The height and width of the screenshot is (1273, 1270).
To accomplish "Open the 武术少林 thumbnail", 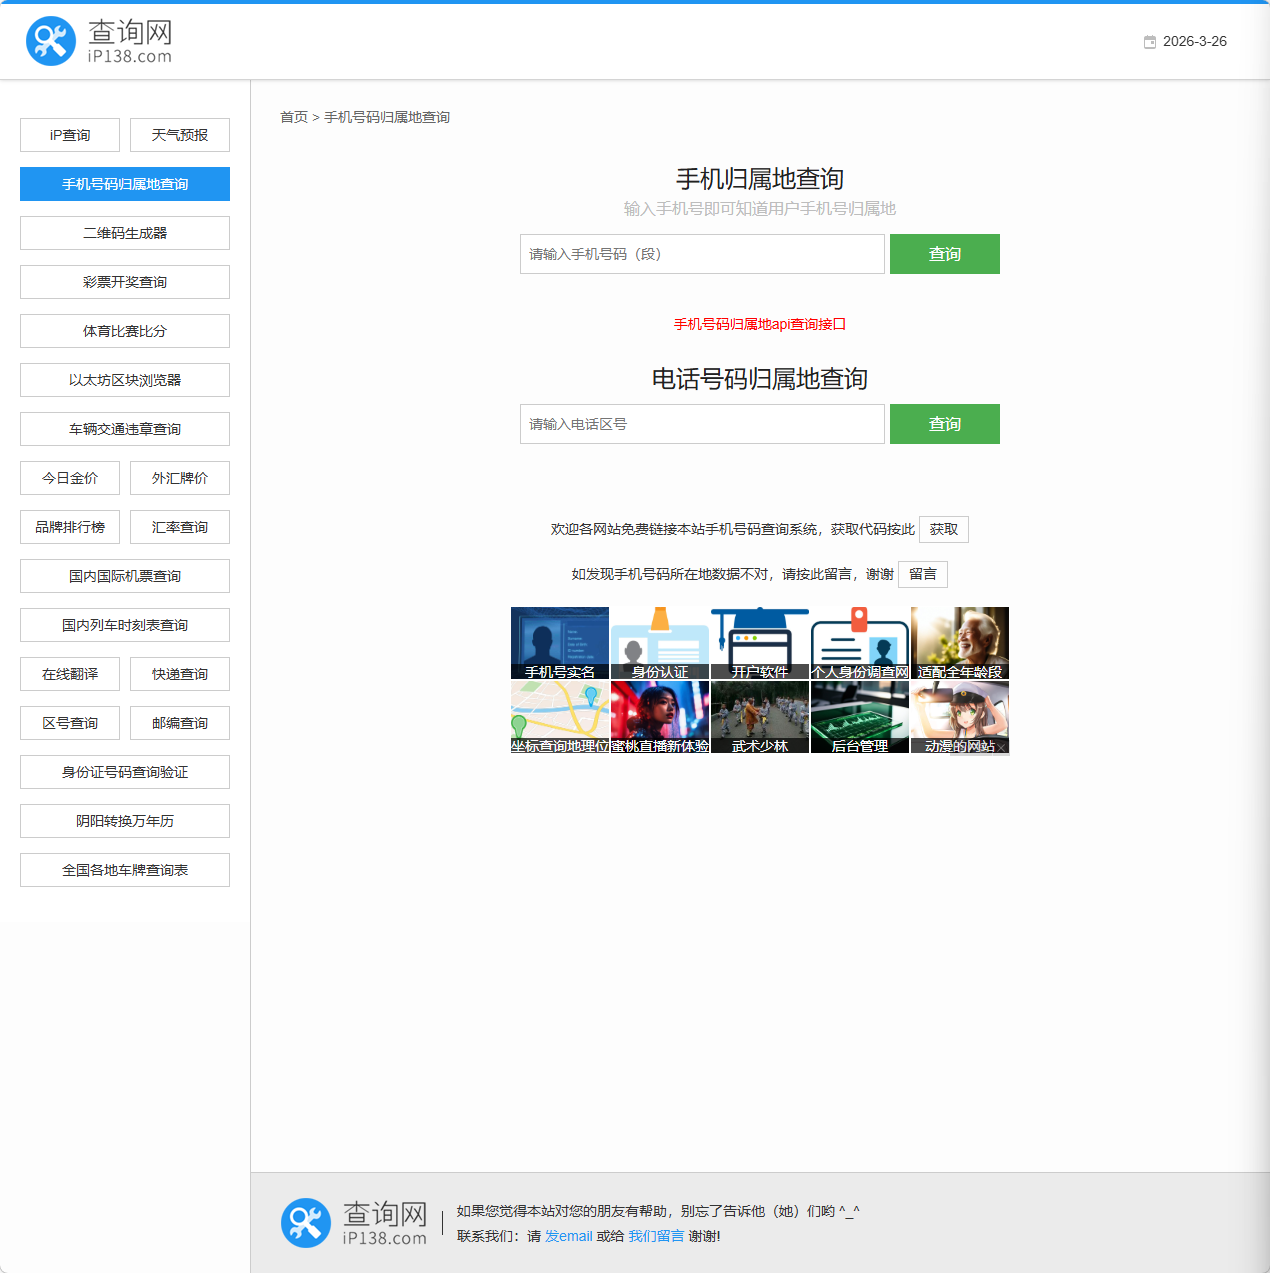I will click(x=759, y=717).
